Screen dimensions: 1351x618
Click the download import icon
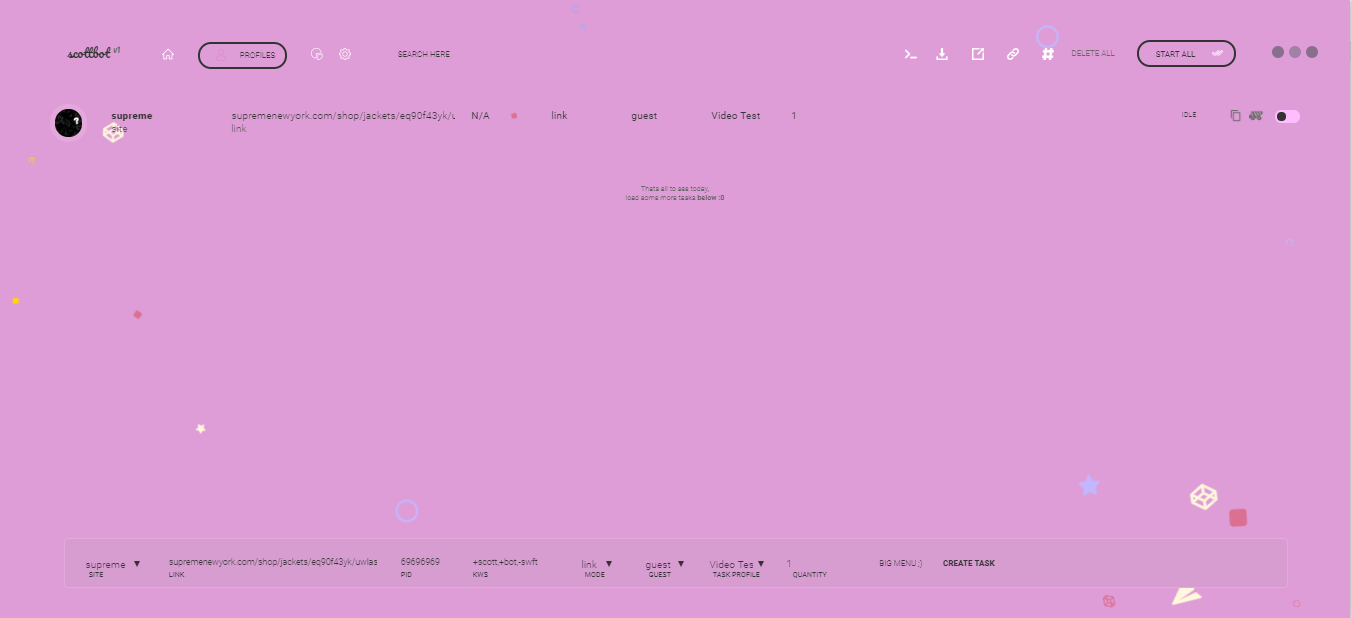click(x=942, y=54)
